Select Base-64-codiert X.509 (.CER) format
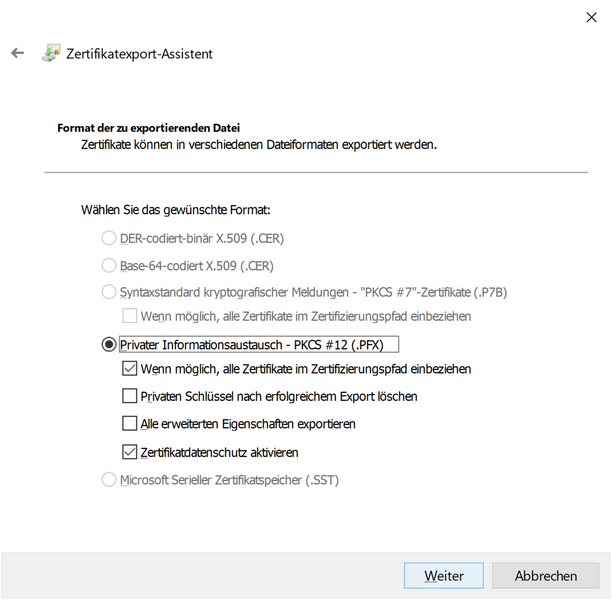 point(109,265)
